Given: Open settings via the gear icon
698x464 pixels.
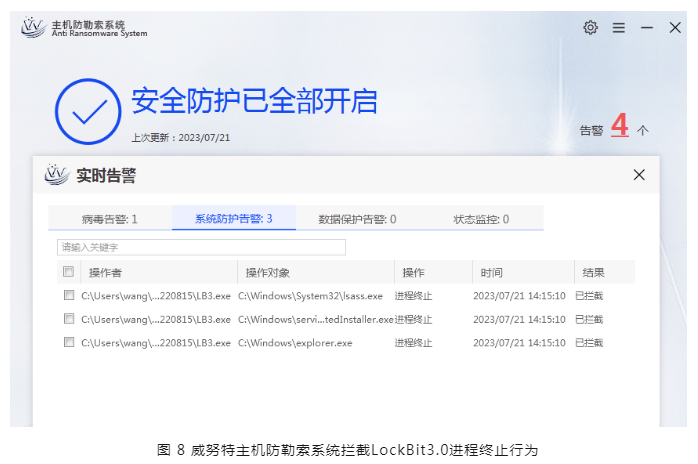Looking at the screenshot, I should point(590,27).
